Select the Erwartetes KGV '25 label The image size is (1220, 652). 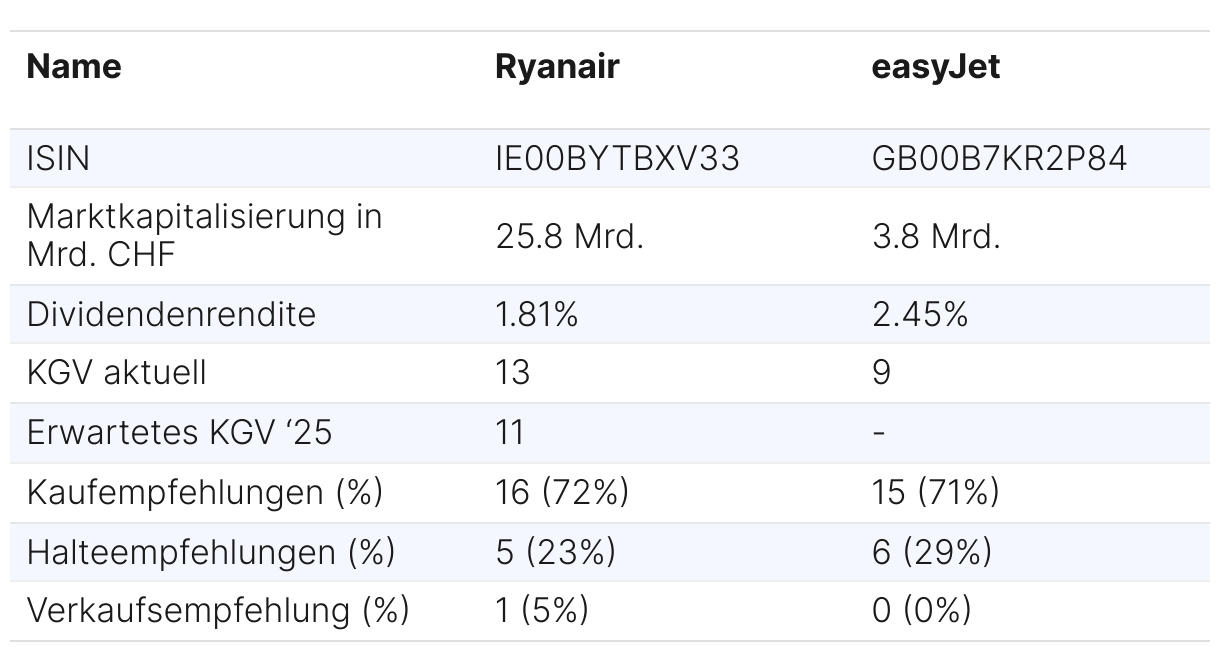point(179,432)
